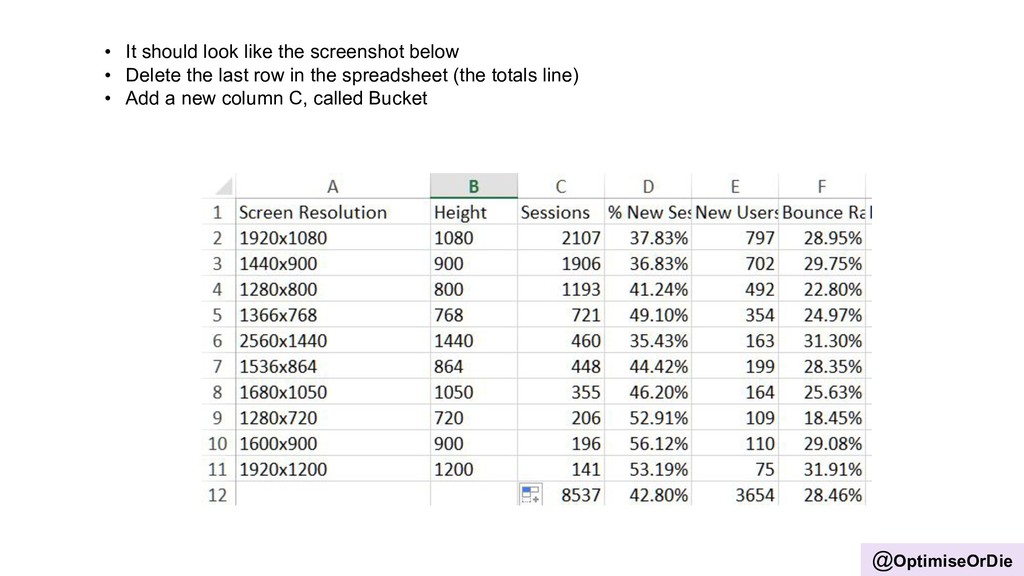This screenshot has width=1024, height=576.
Task: Click the Screen Resolution header cell
Action: pyautogui.click(x=332, y=212)
